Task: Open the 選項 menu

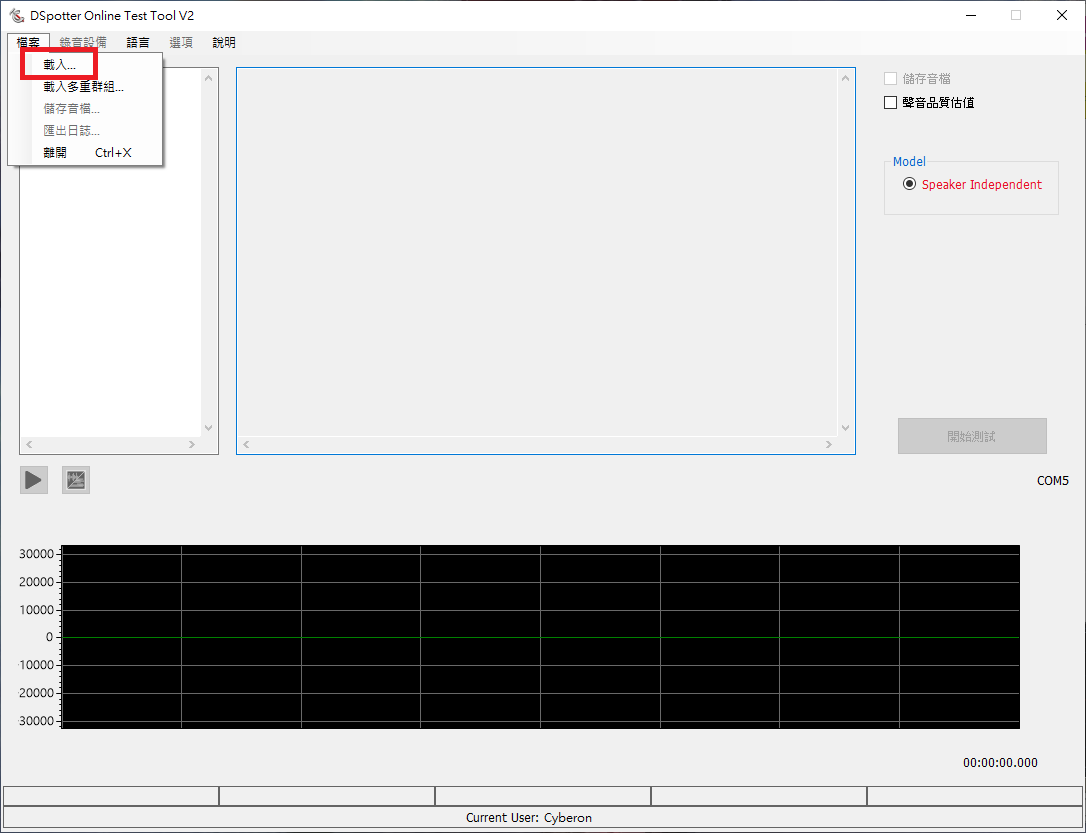Action: pyautogui.click(x=180, y=42)
